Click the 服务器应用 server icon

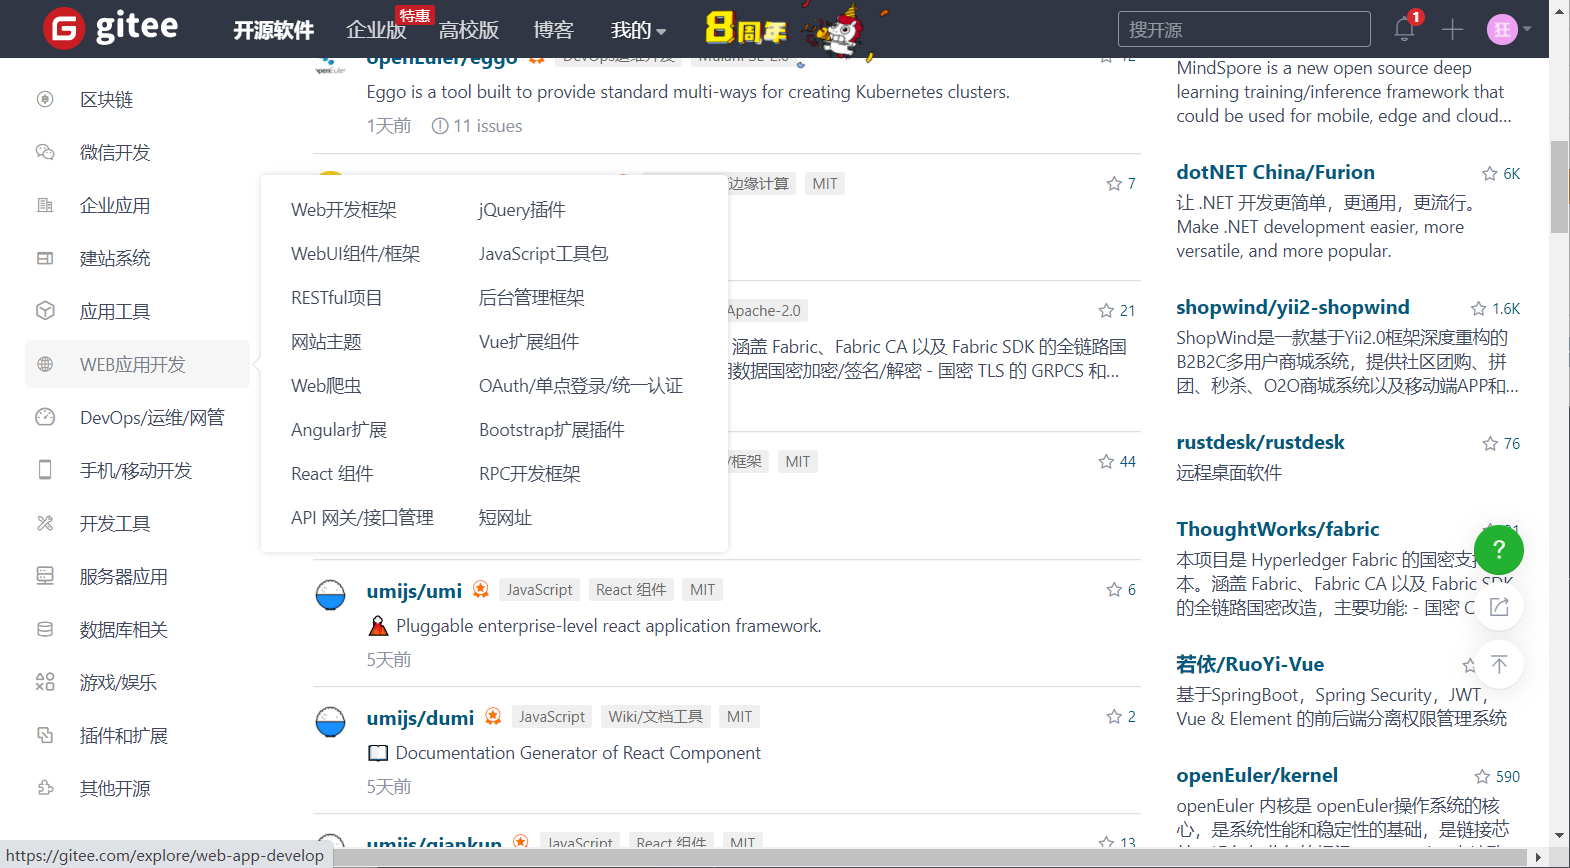click(45, 576)
